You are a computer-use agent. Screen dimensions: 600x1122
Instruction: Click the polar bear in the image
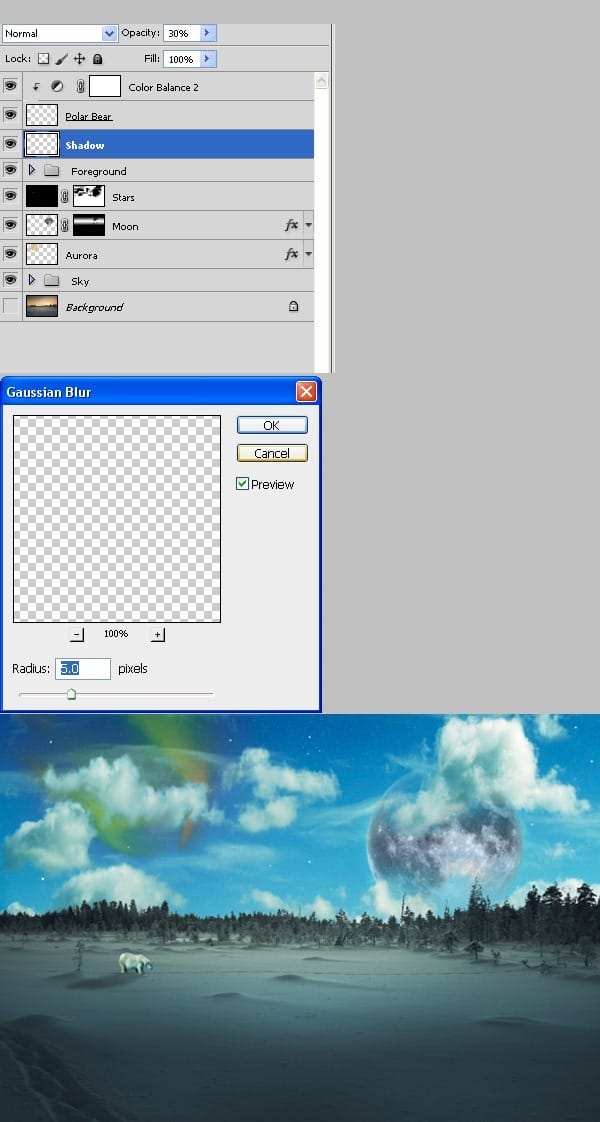(x=135, y=963)
